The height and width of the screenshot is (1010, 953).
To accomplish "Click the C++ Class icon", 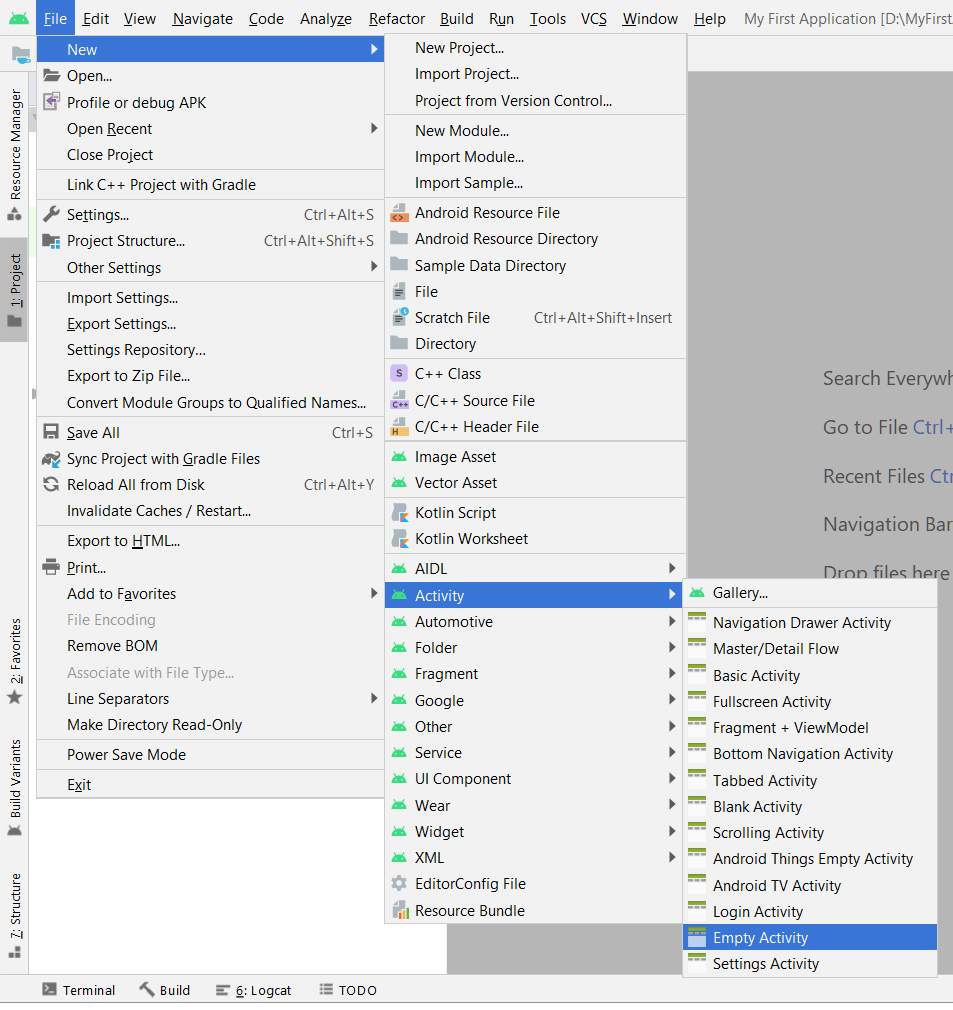I will [x=399, y=373].
